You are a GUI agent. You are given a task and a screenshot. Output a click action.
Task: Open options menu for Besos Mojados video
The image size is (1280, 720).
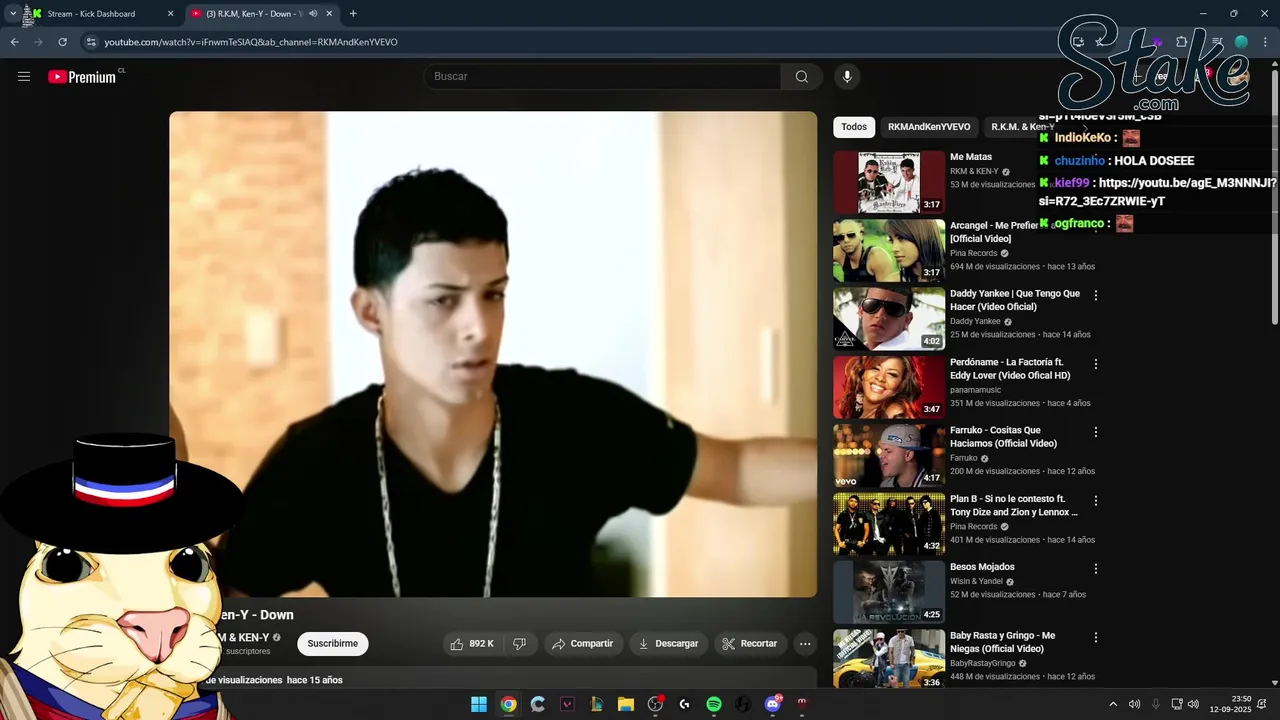pyautogui.click(x=1096, y=569)
